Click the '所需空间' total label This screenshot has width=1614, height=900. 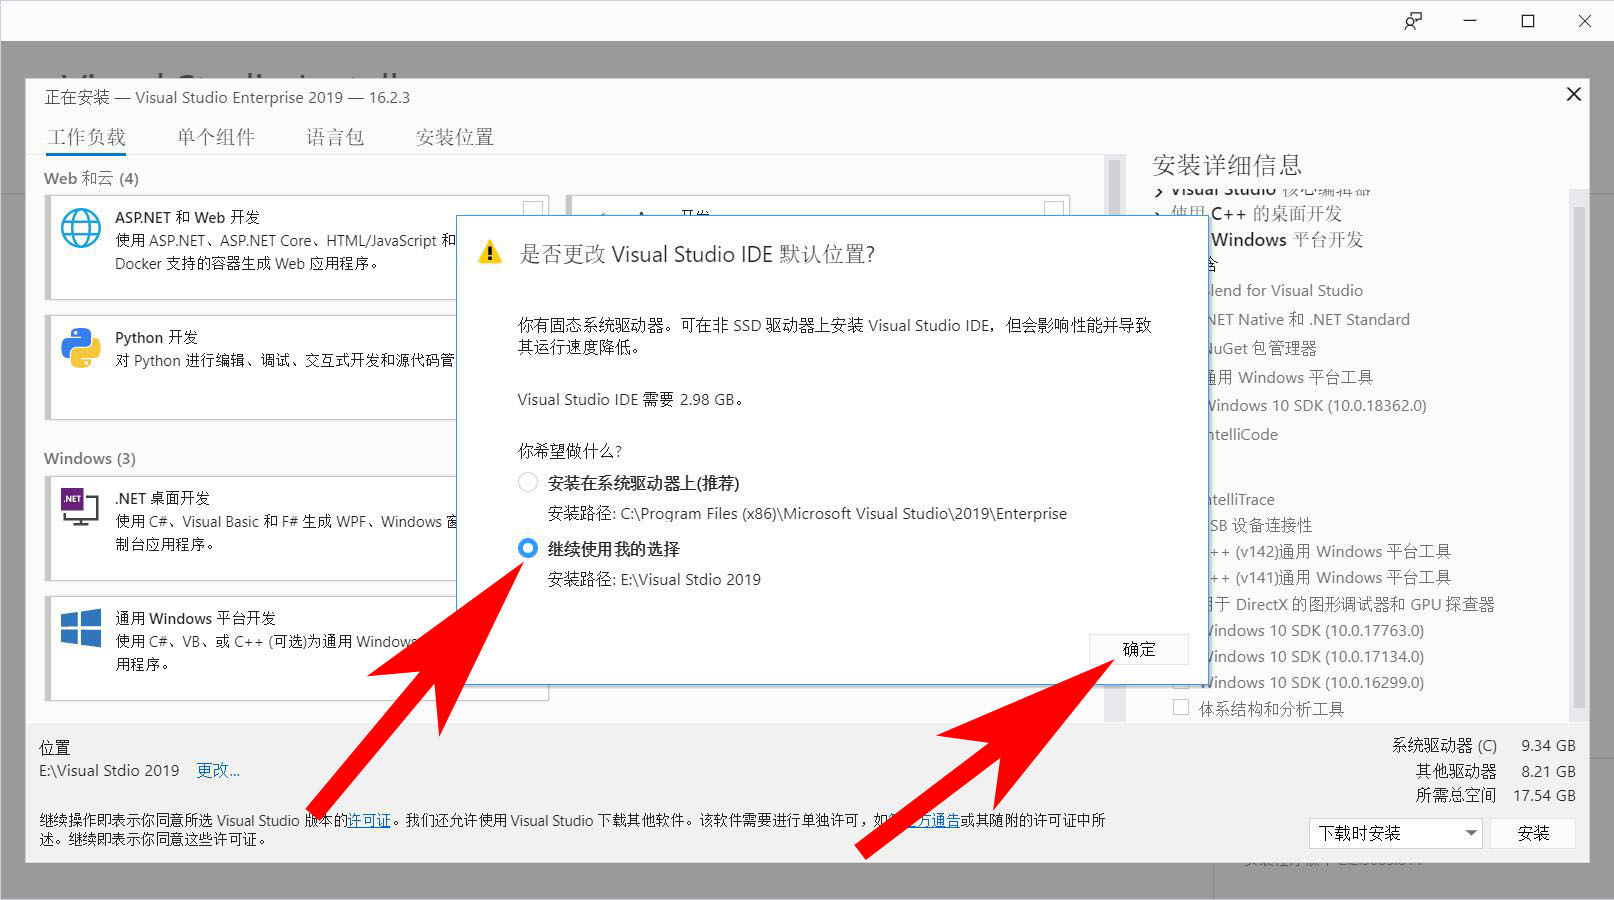click(x=1456, y=795)
